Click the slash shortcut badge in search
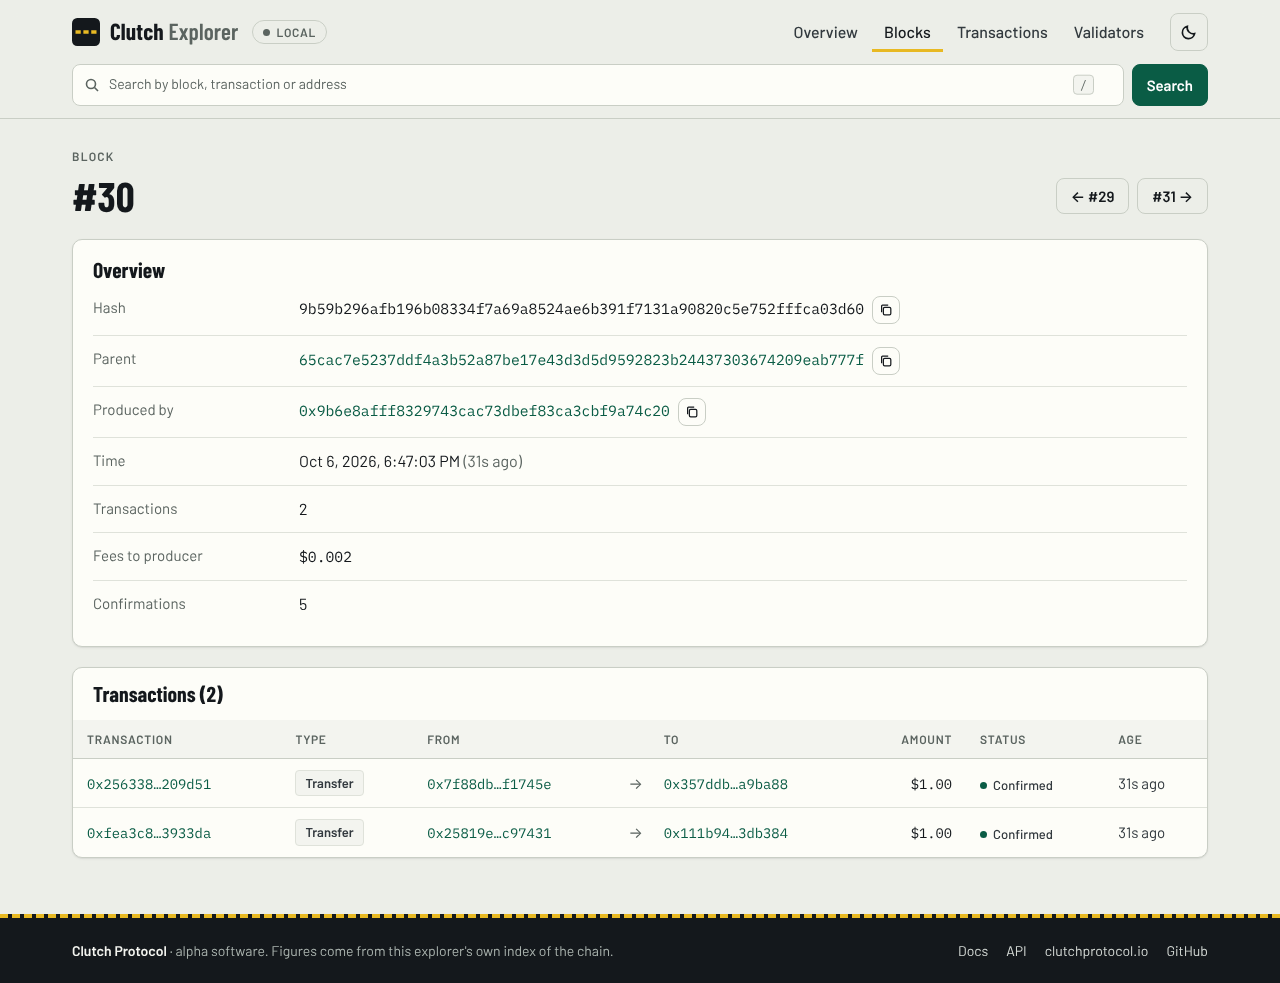 [1083, 85]
